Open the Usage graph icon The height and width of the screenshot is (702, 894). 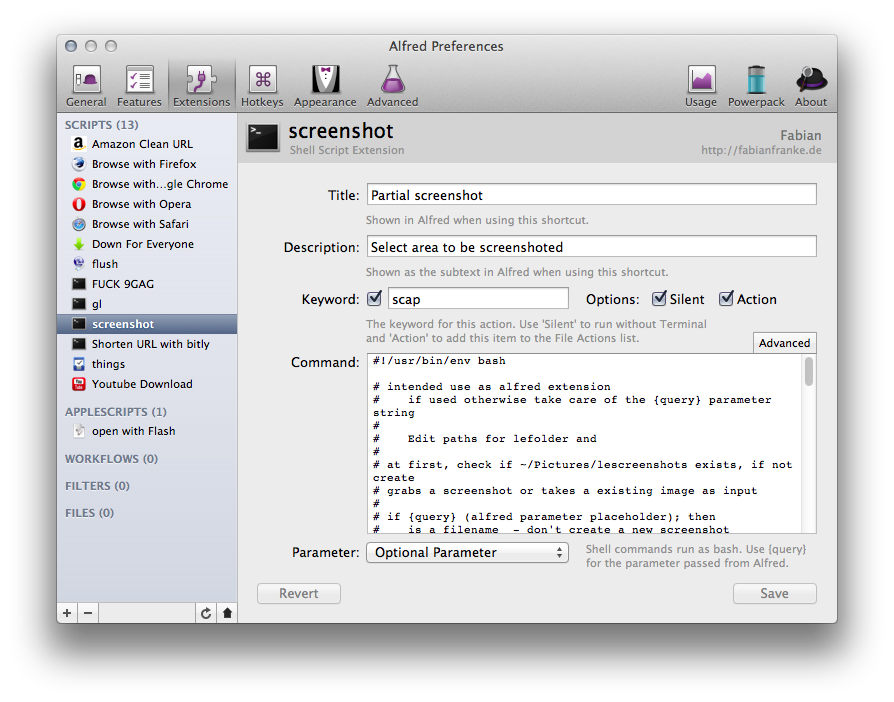point(701,79)
